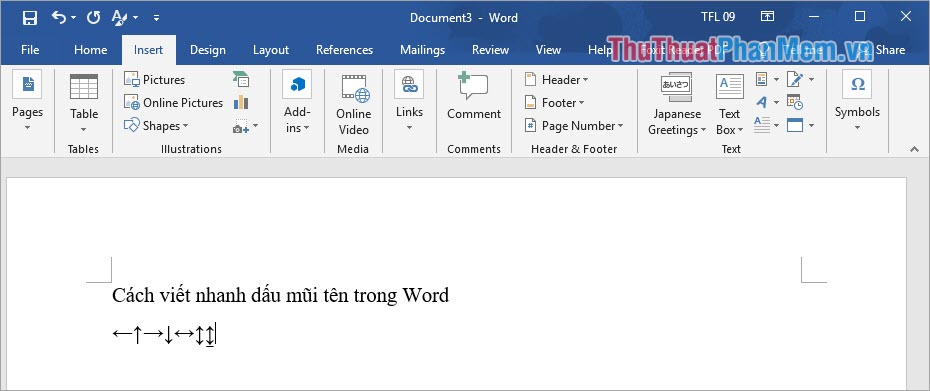Expand the Pages dropdown
The height and width of the screenshot is (391, 930).
tap(27, 101)
